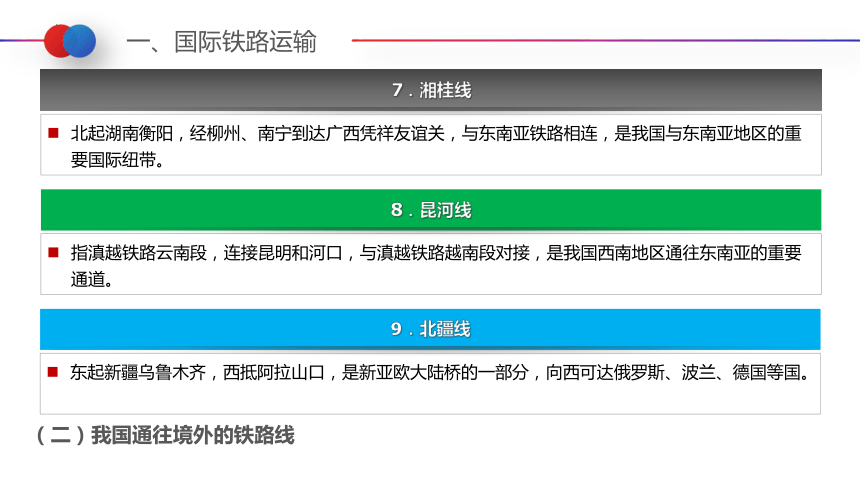Click the text starting 北起湖南衡阳
Screen dimensions: 860x484
click(x=436, y=146)
